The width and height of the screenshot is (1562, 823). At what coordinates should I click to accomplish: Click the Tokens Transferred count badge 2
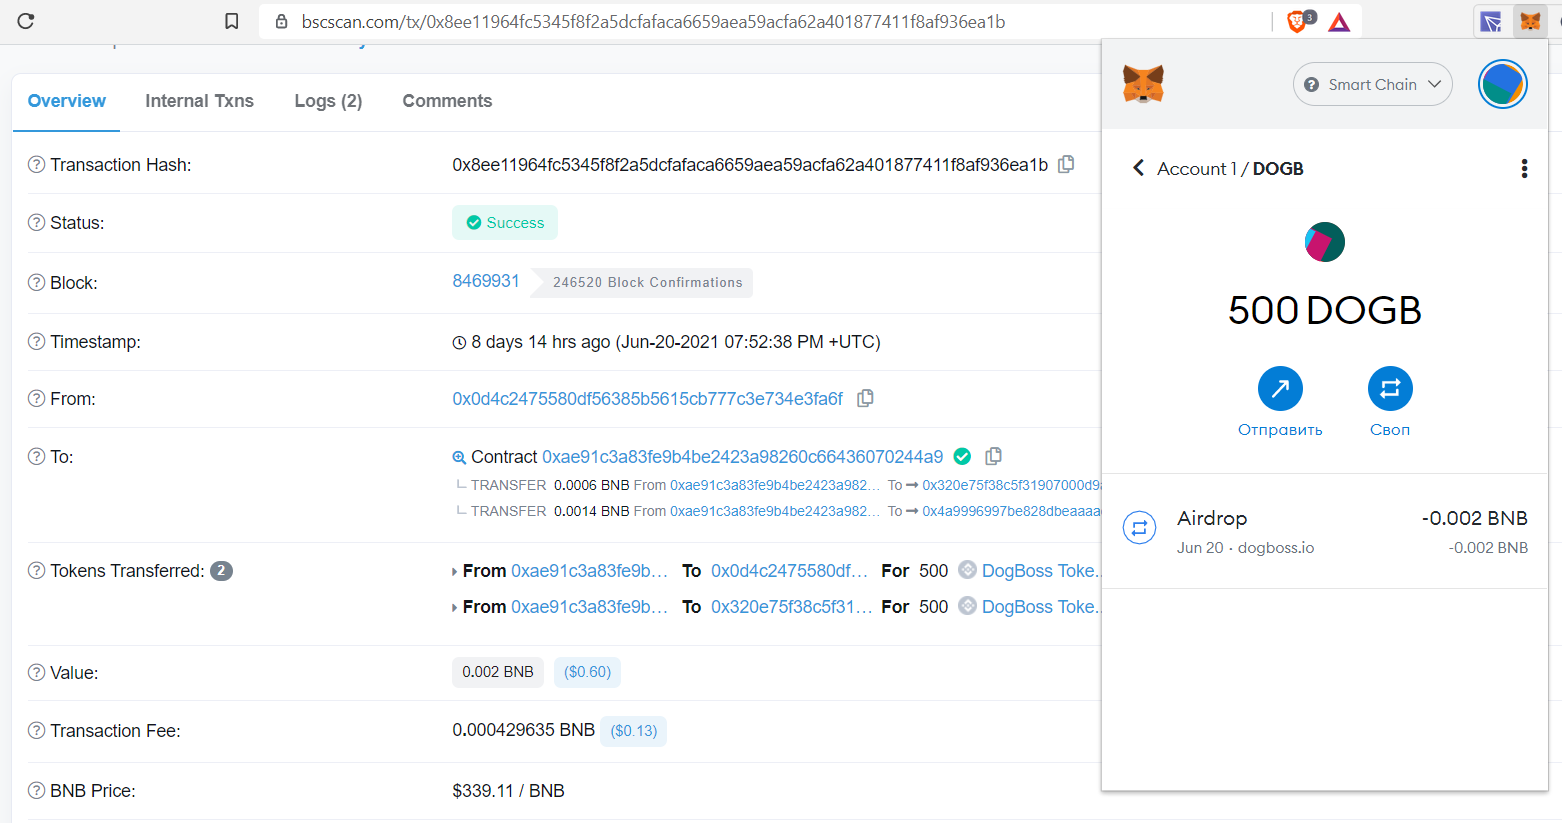(221, 571)
